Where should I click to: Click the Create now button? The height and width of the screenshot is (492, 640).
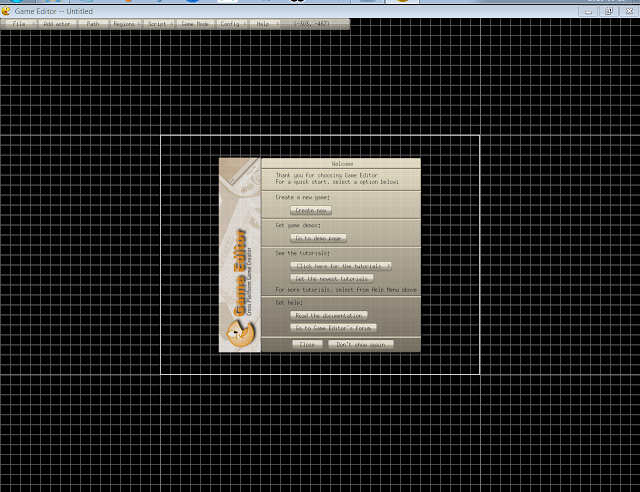click(x=311, y=210)
